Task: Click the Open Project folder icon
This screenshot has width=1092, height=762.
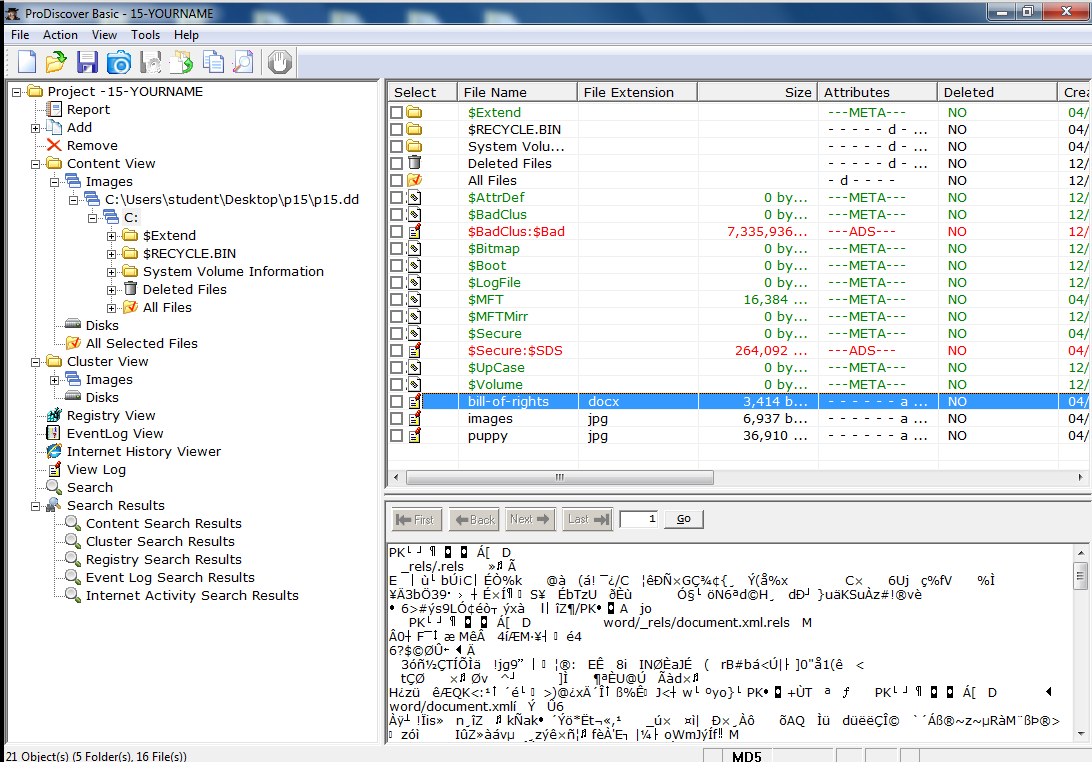Action: point(56,62)
